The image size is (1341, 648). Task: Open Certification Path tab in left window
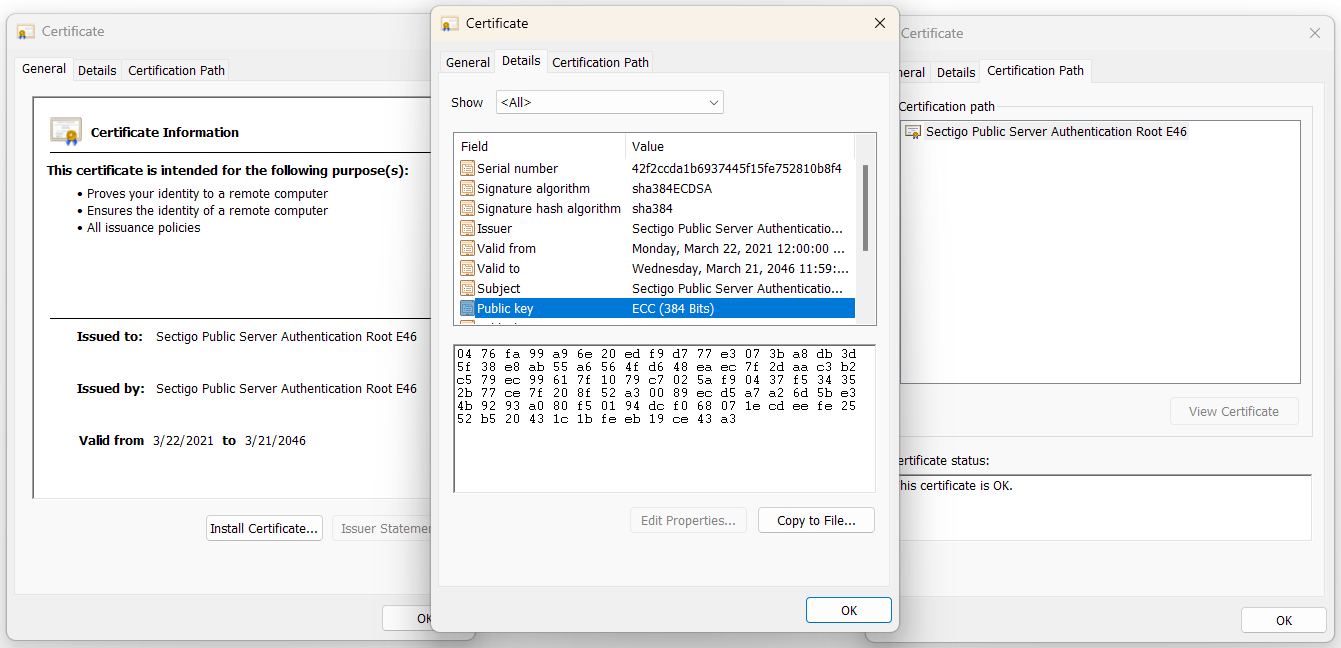(176, 70)
